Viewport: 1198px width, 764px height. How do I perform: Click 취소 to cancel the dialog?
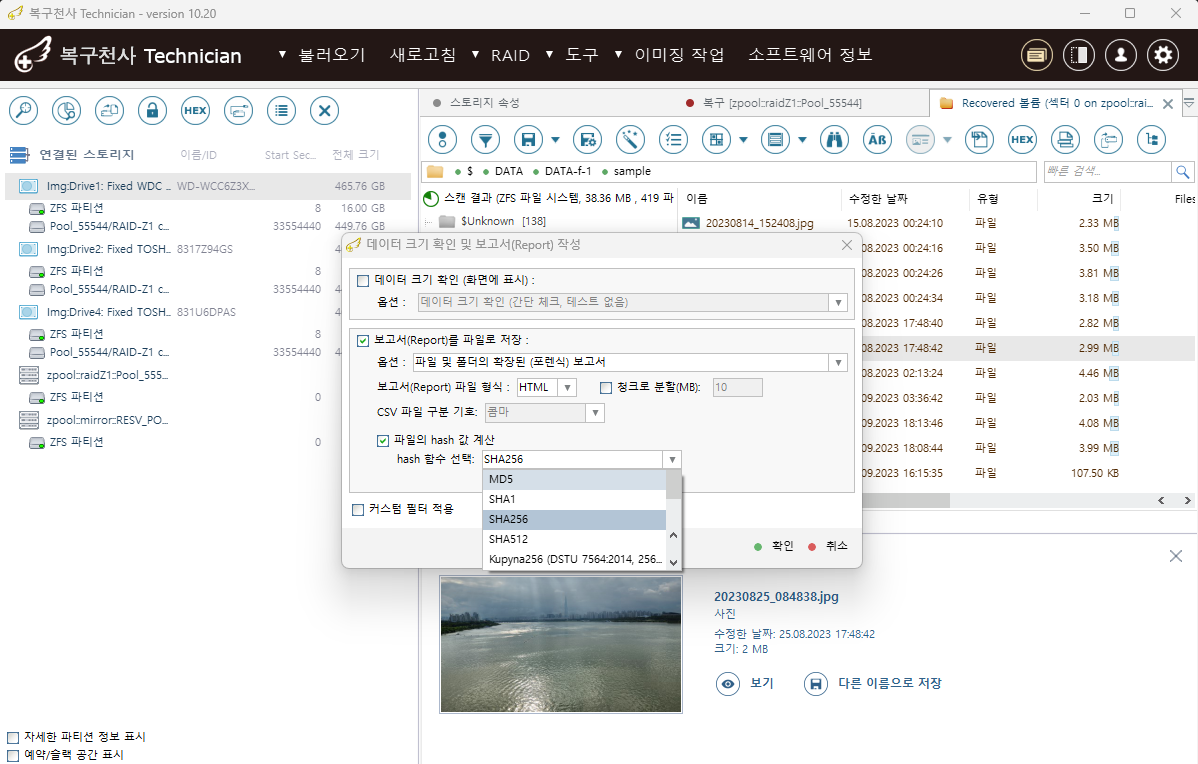837,546
